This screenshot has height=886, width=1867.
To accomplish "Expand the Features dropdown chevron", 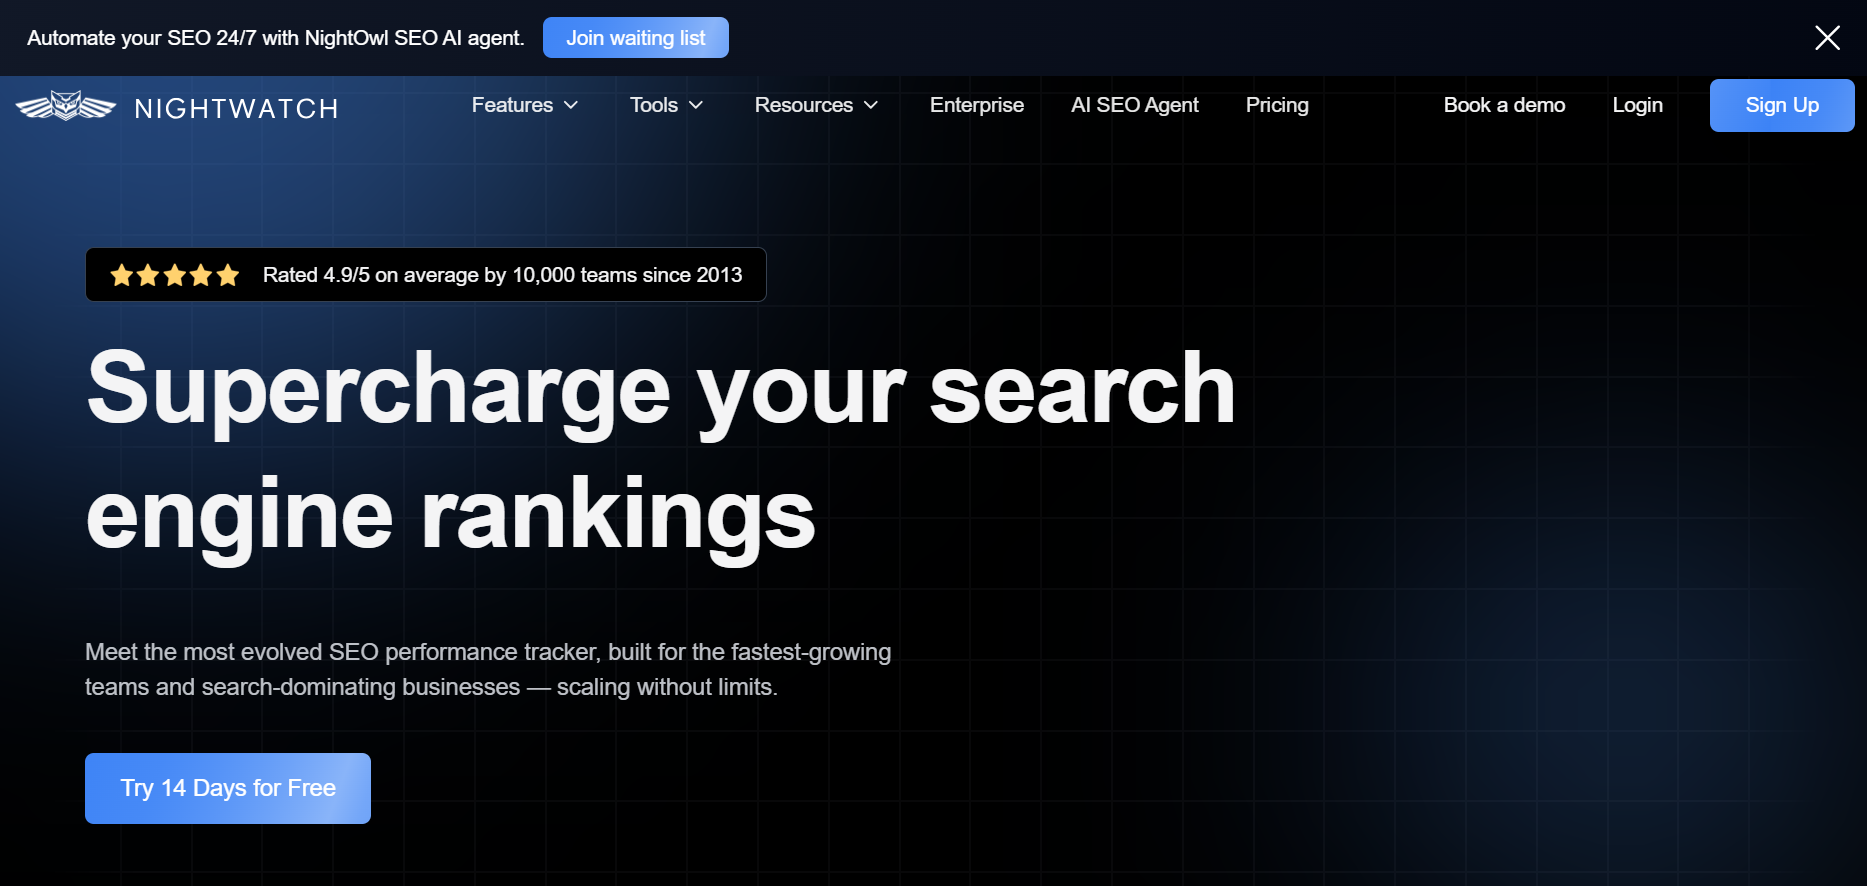I will [x=571, y=105].
